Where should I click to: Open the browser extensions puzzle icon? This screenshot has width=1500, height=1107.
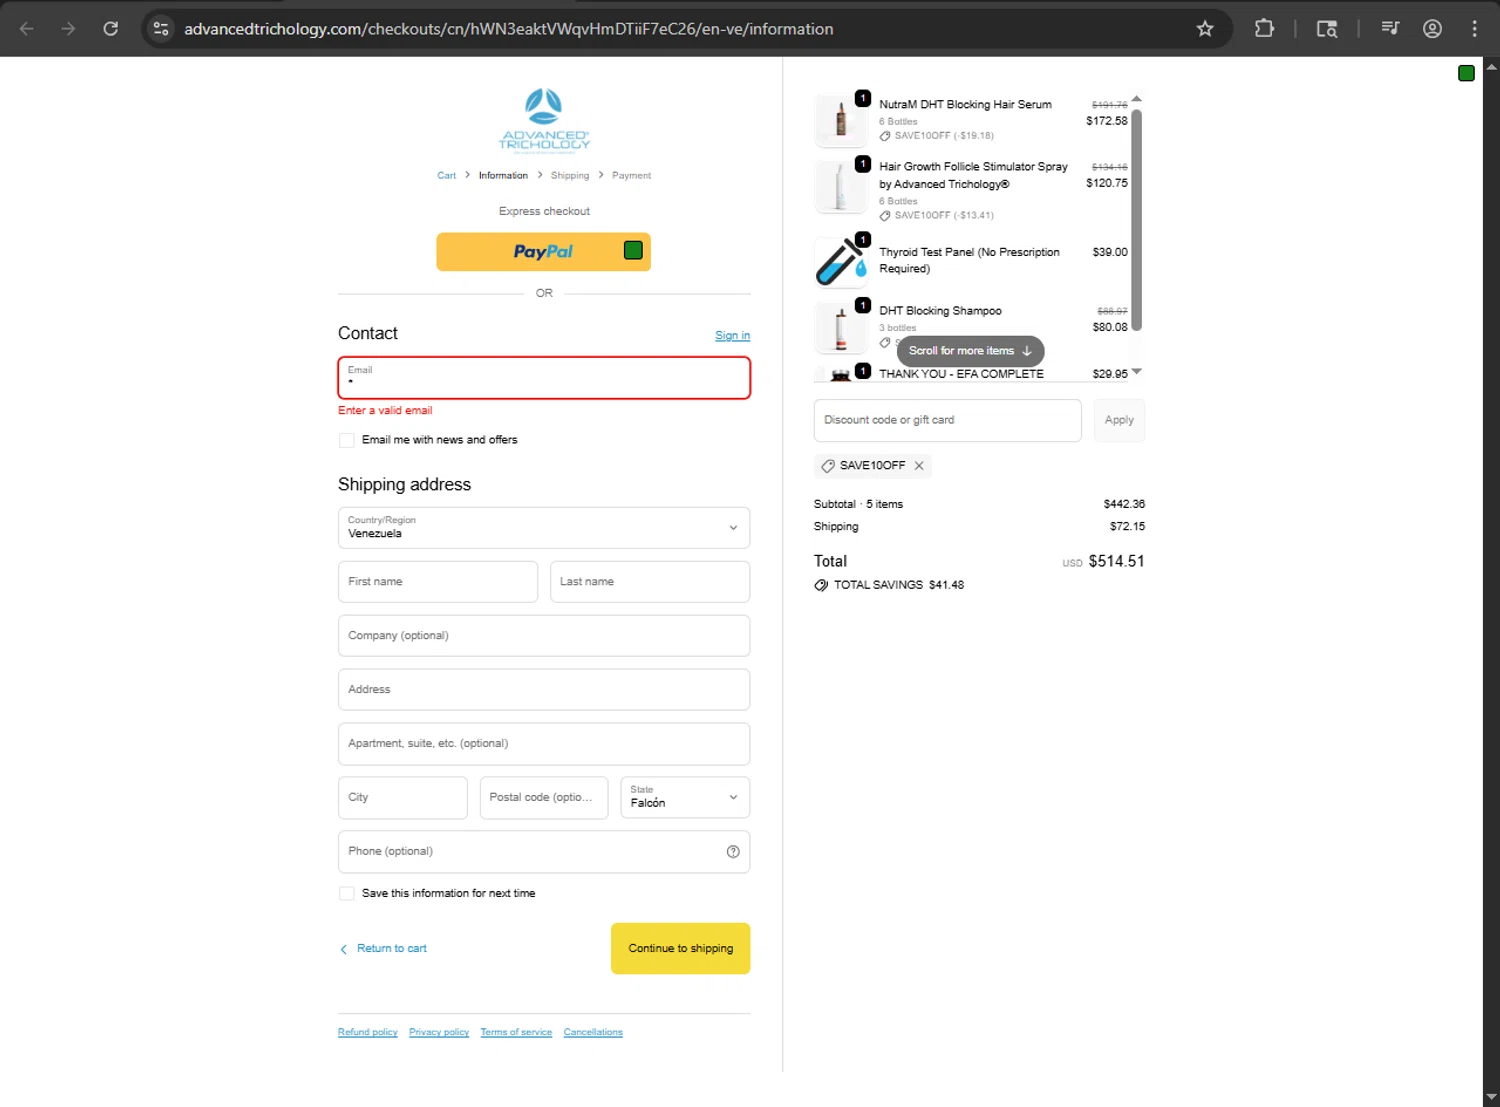(1264, 29)
